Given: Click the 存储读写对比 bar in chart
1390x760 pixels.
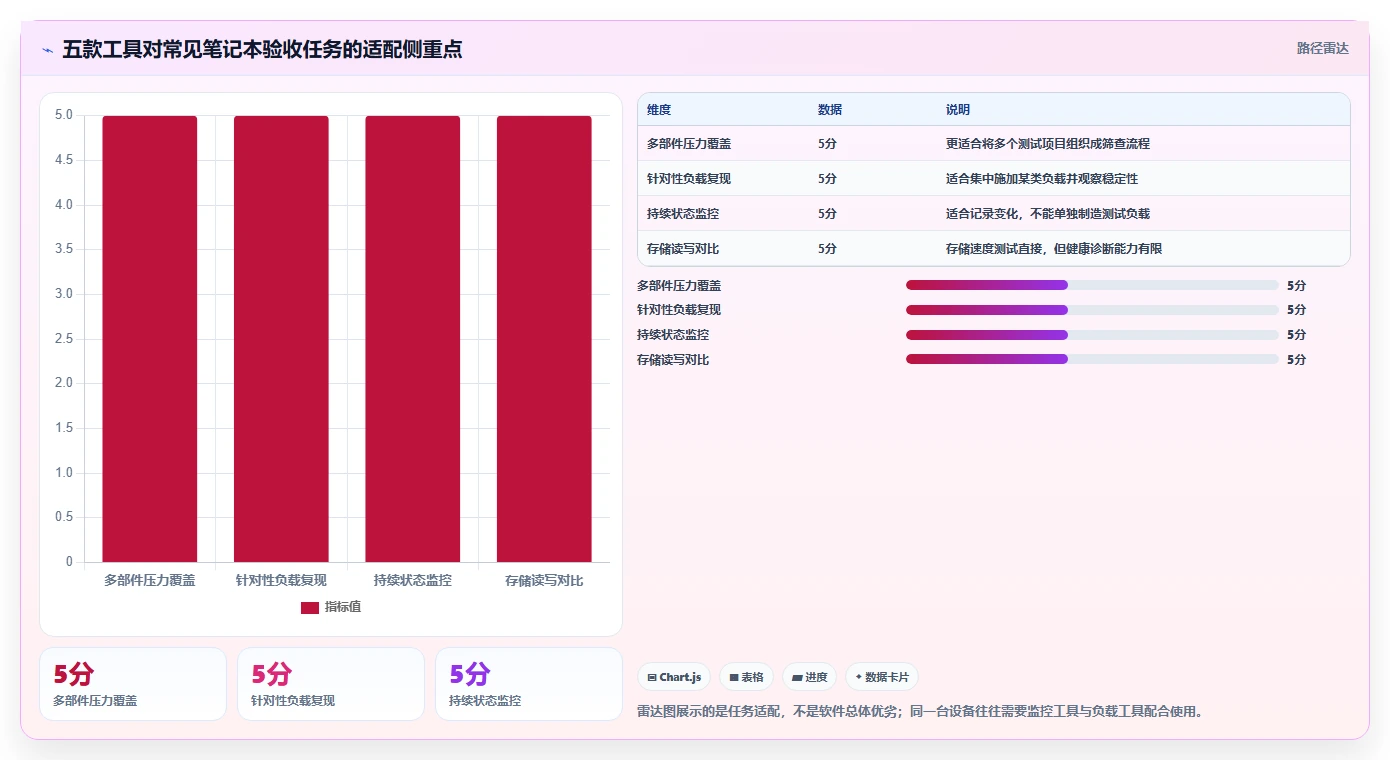Looking at the screenshot, I should coord(544,339).
